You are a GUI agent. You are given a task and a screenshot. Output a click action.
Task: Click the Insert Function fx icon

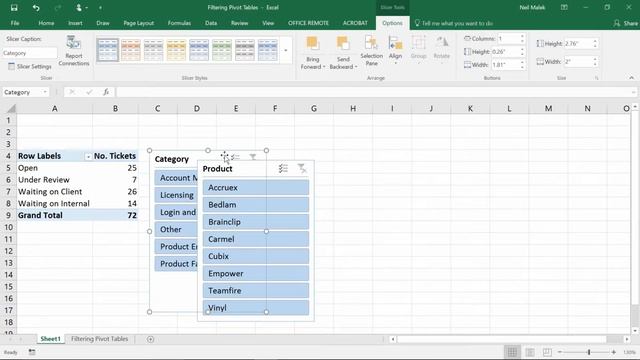point(106,92)
